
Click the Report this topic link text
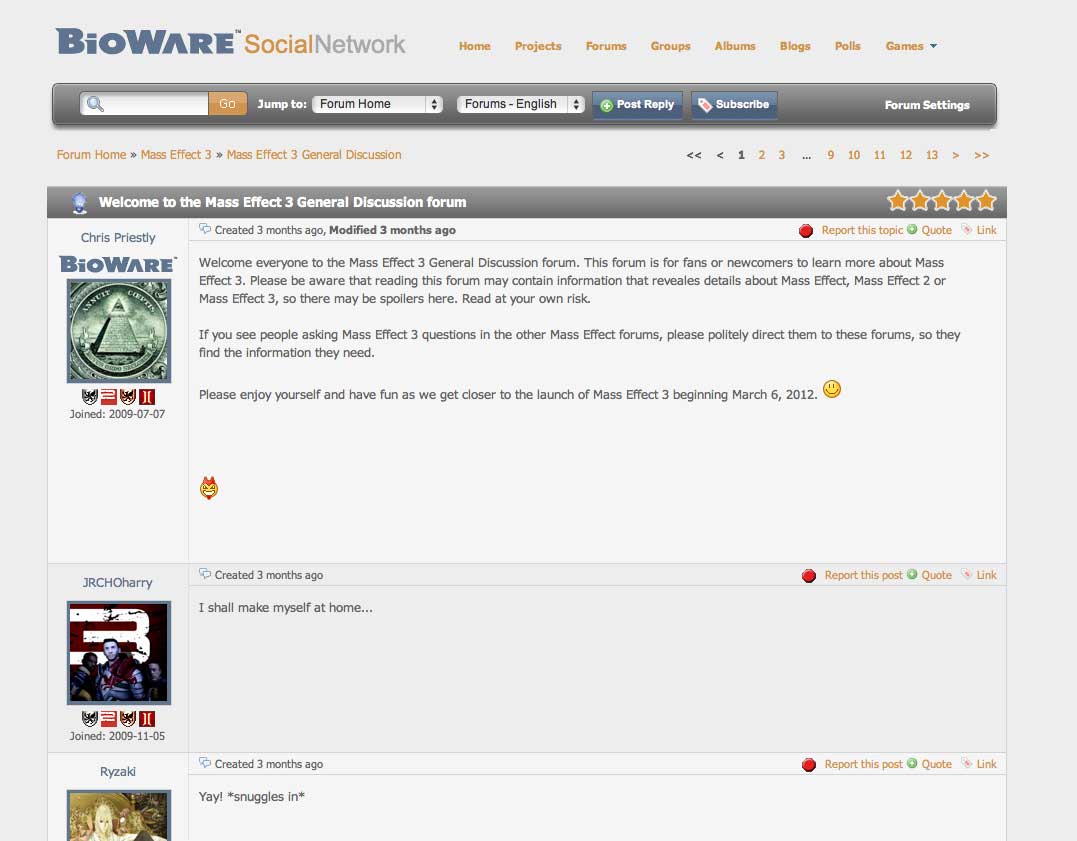pyautogui.click(x=862, y=230)
